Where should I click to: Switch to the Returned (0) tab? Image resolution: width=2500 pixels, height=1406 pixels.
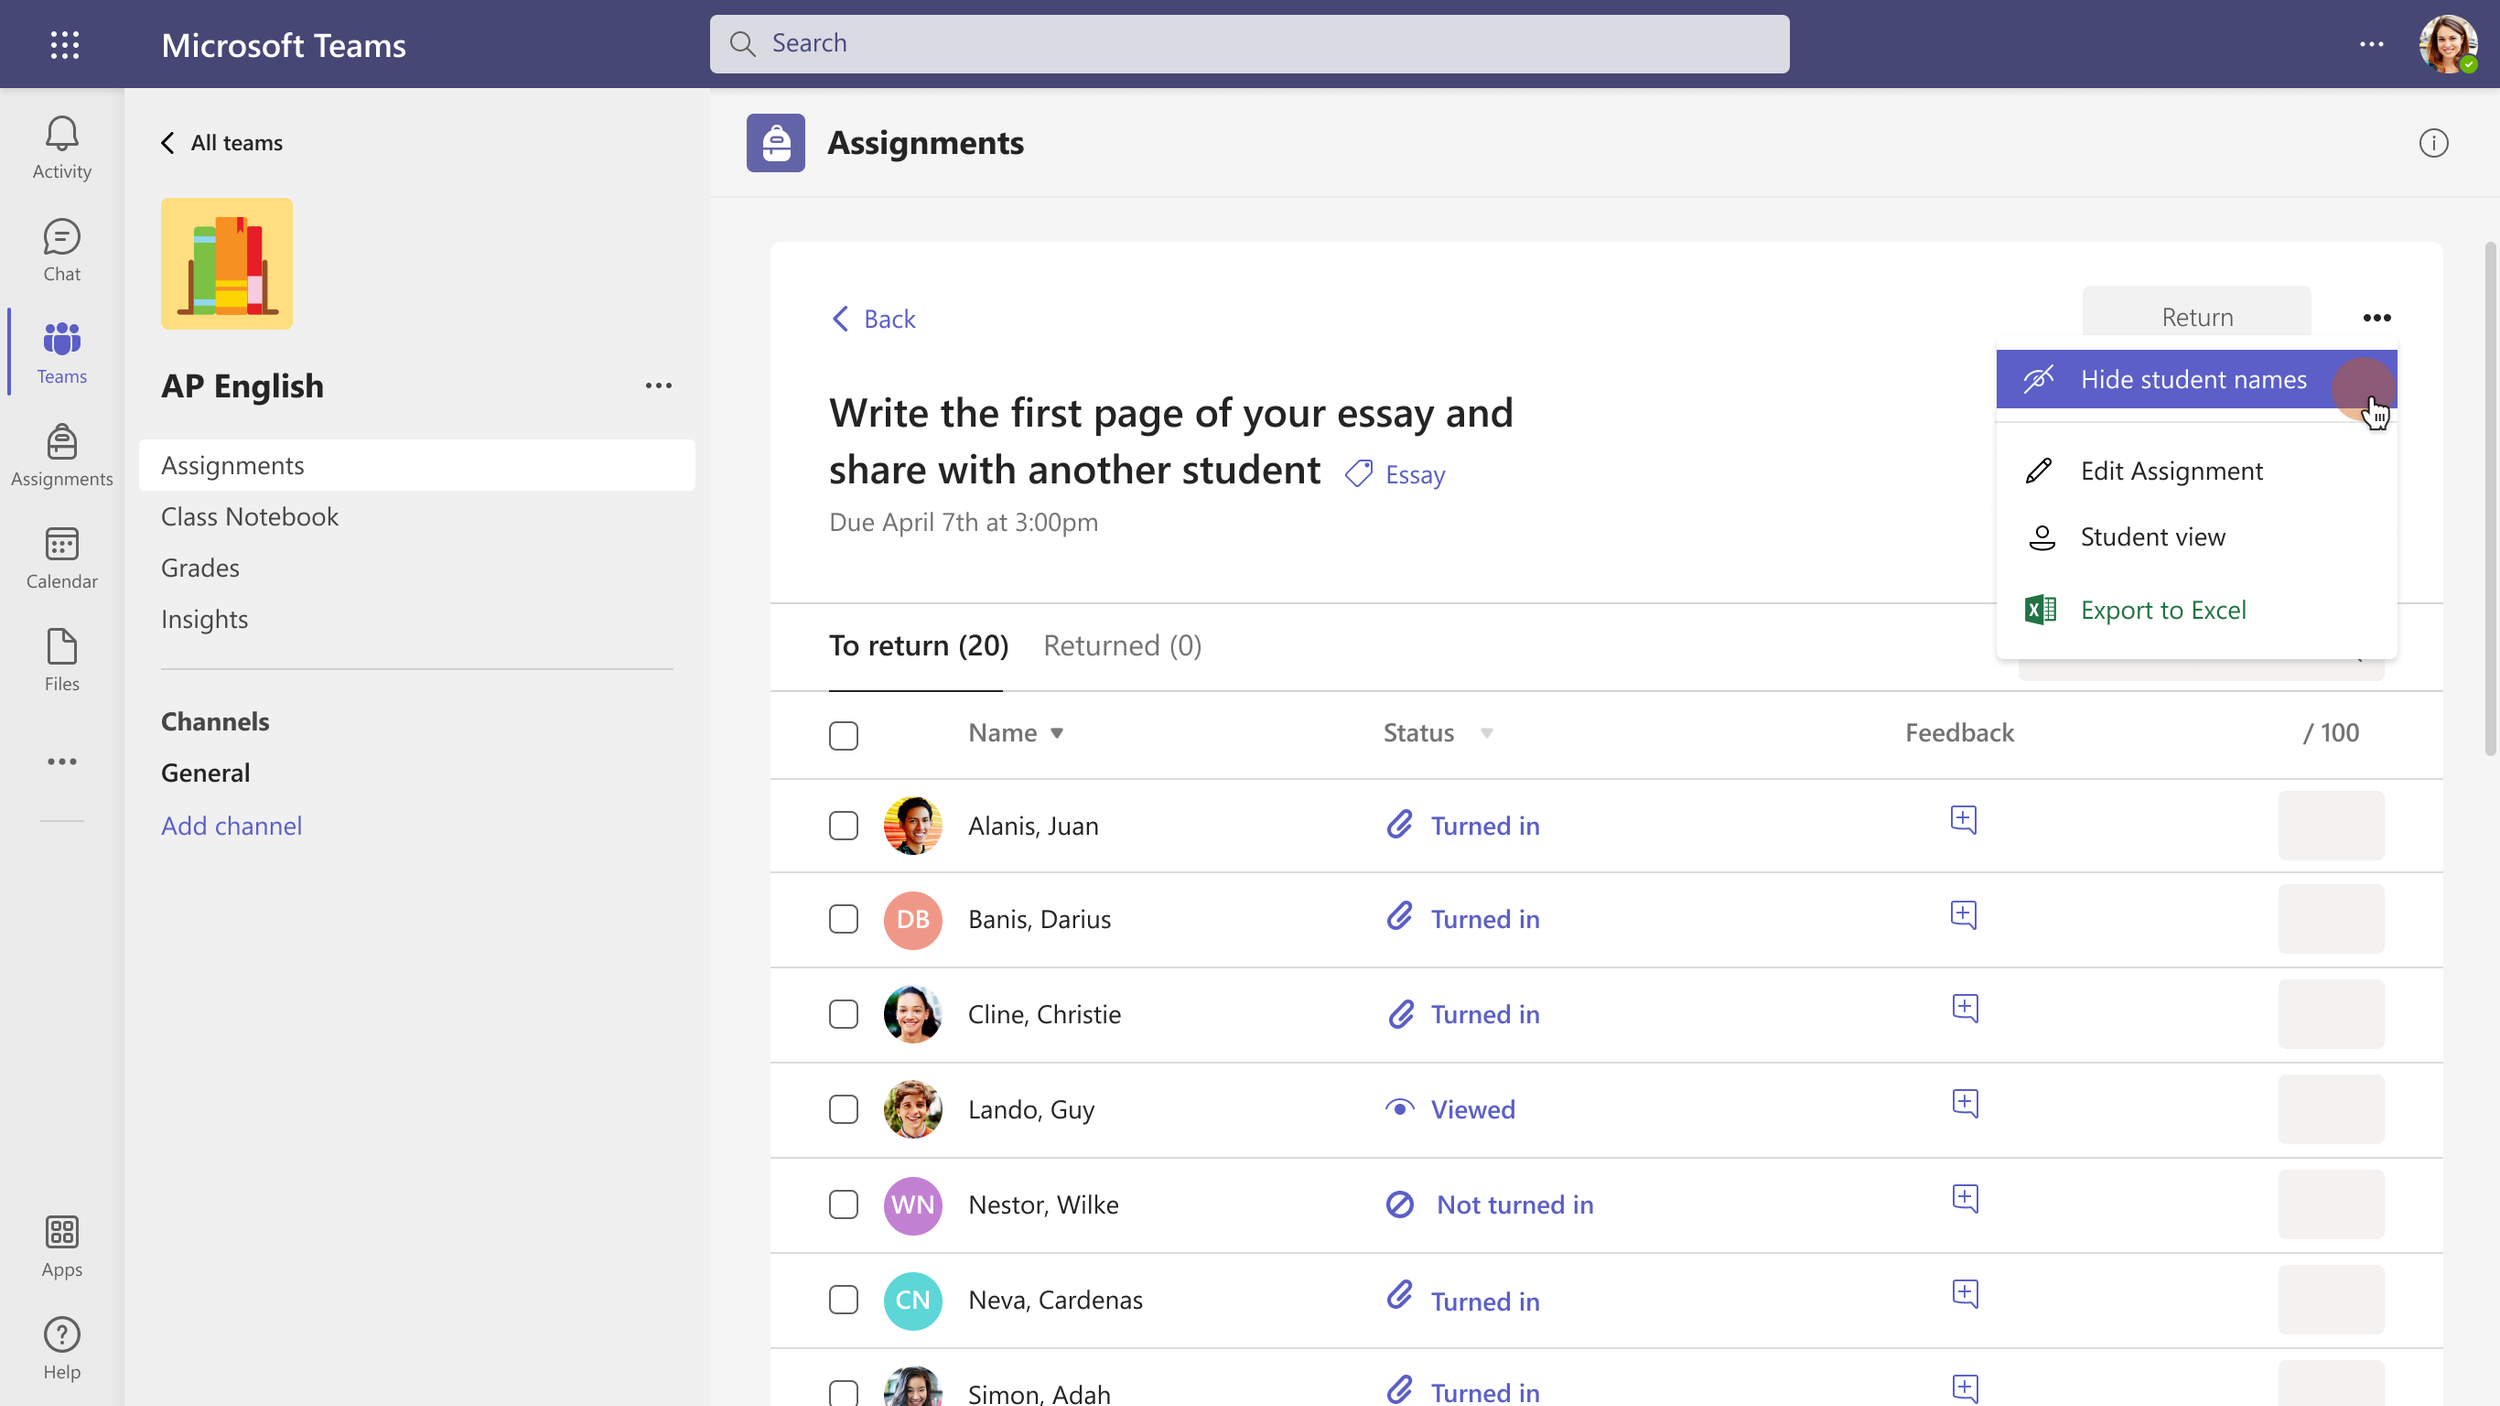(1122, 646)
